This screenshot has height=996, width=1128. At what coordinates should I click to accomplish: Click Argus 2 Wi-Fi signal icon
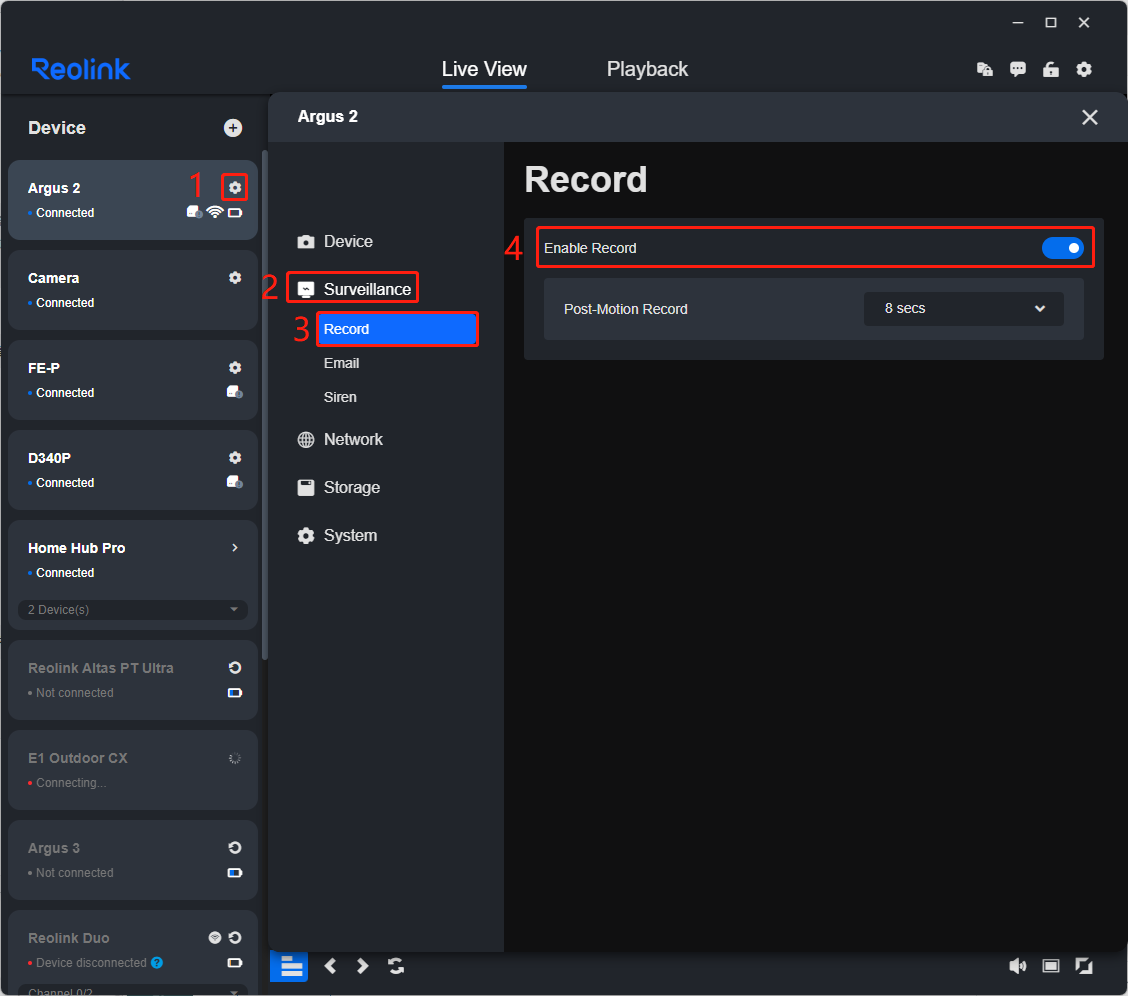point(214,212)
